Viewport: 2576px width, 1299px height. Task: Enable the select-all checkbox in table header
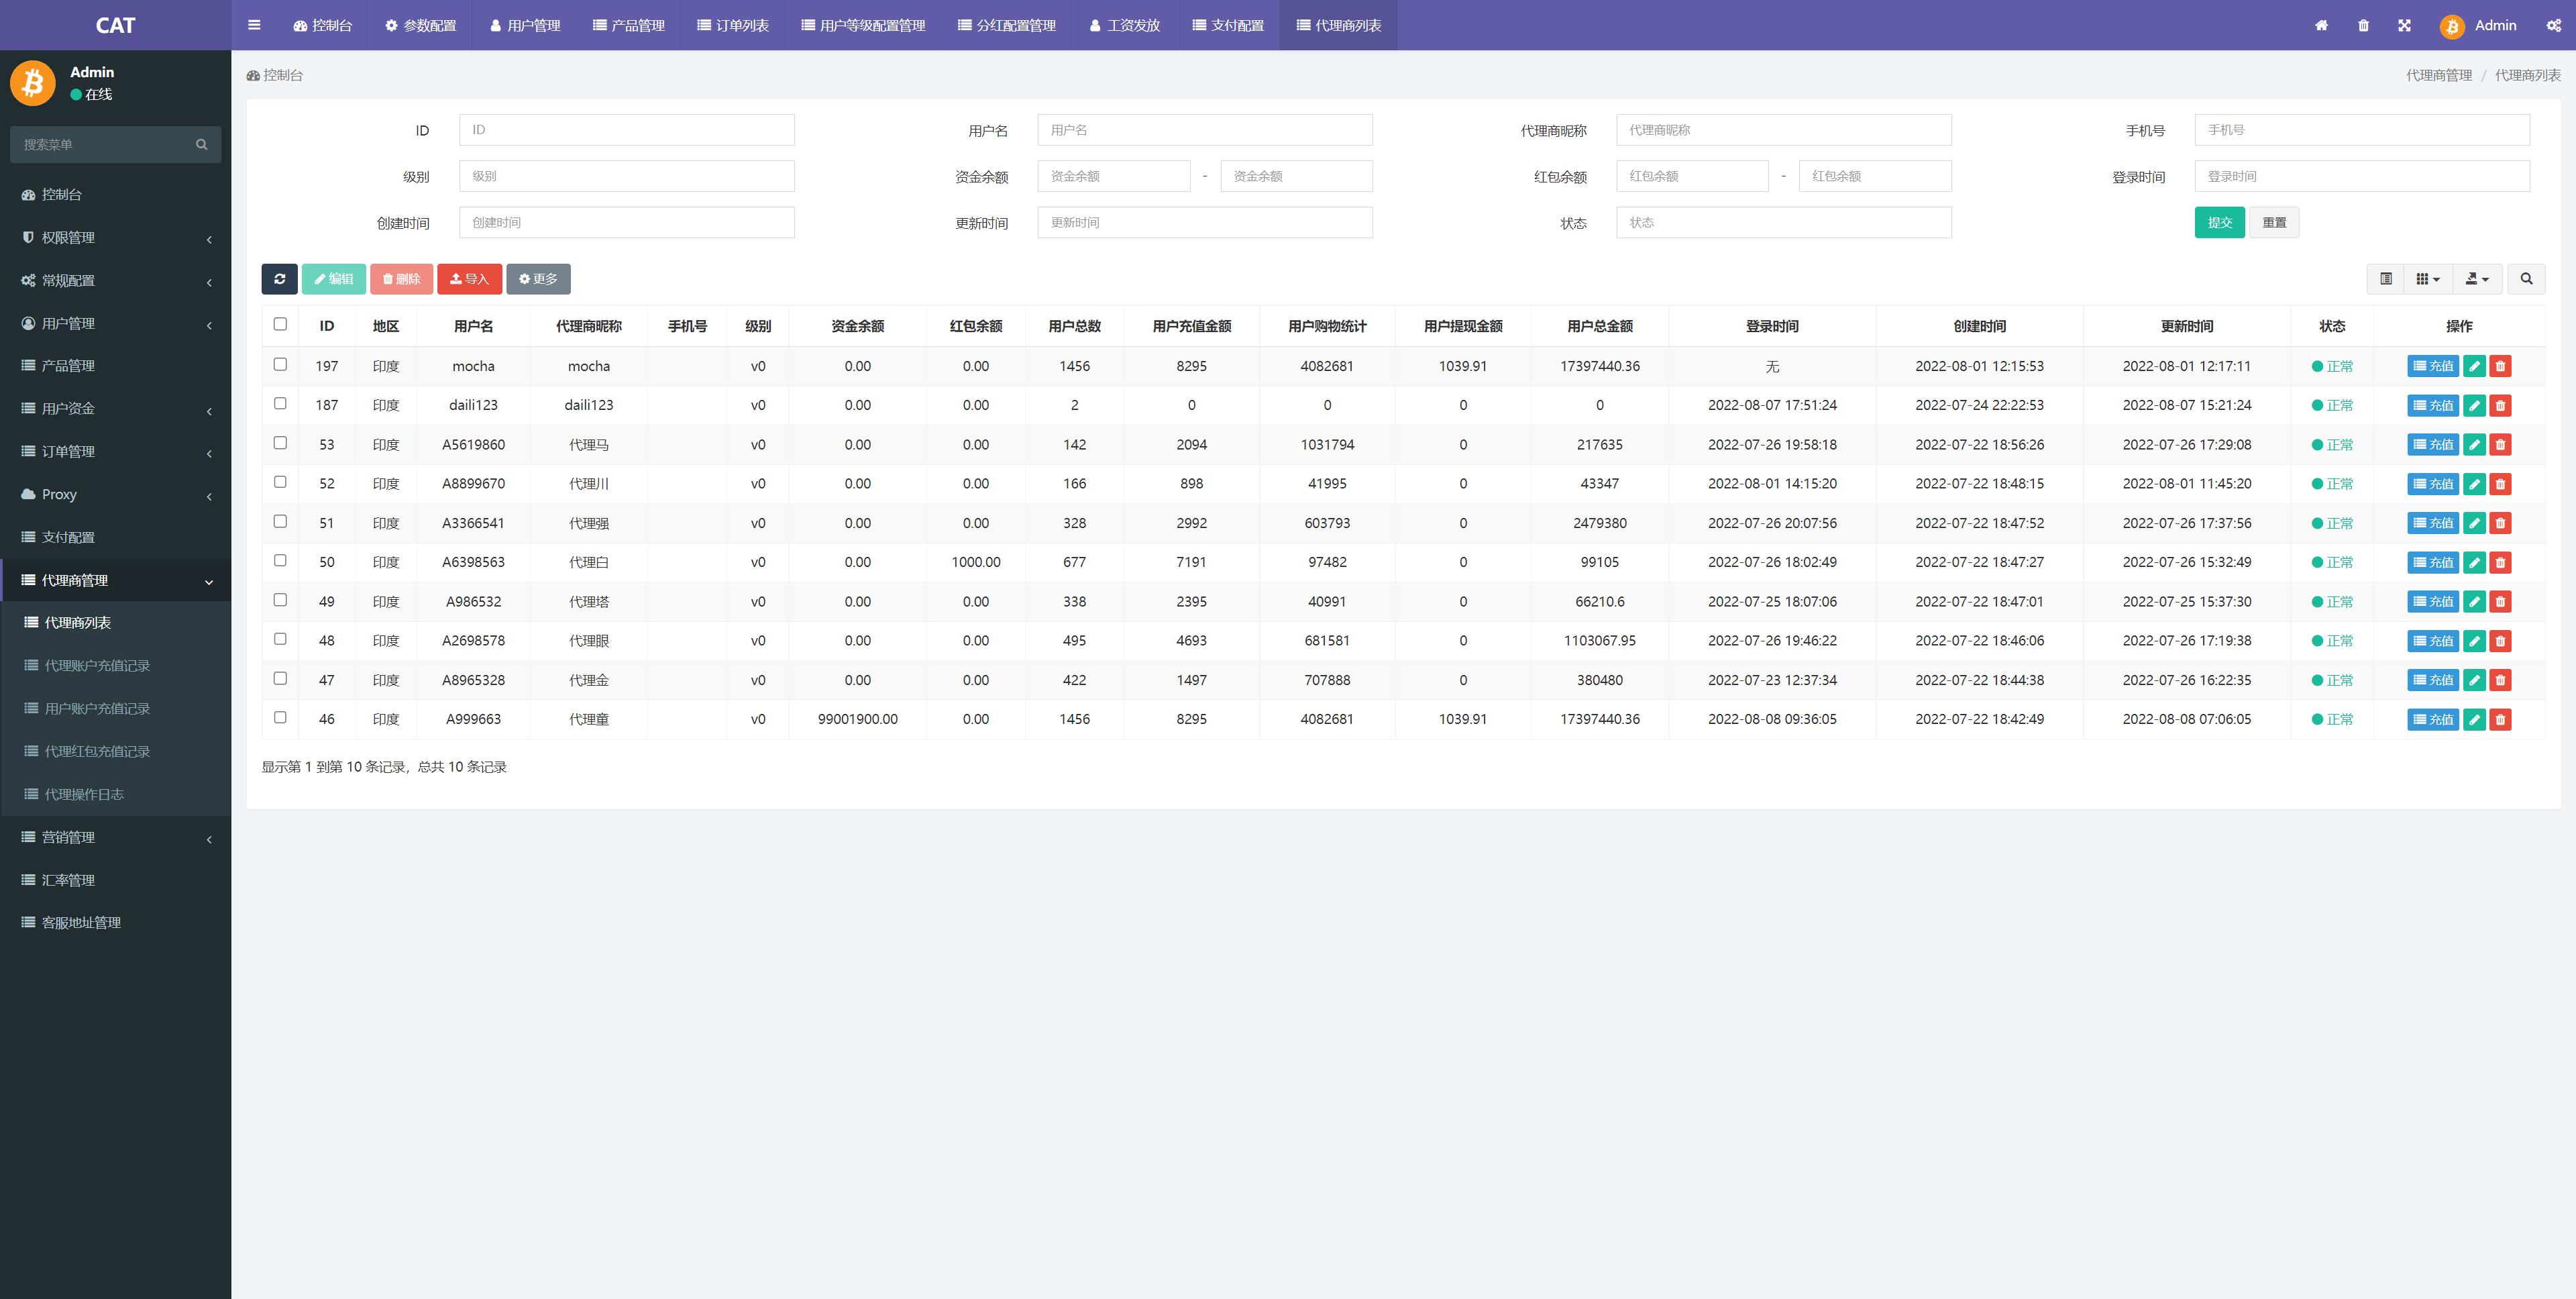[x=280, y=325]
